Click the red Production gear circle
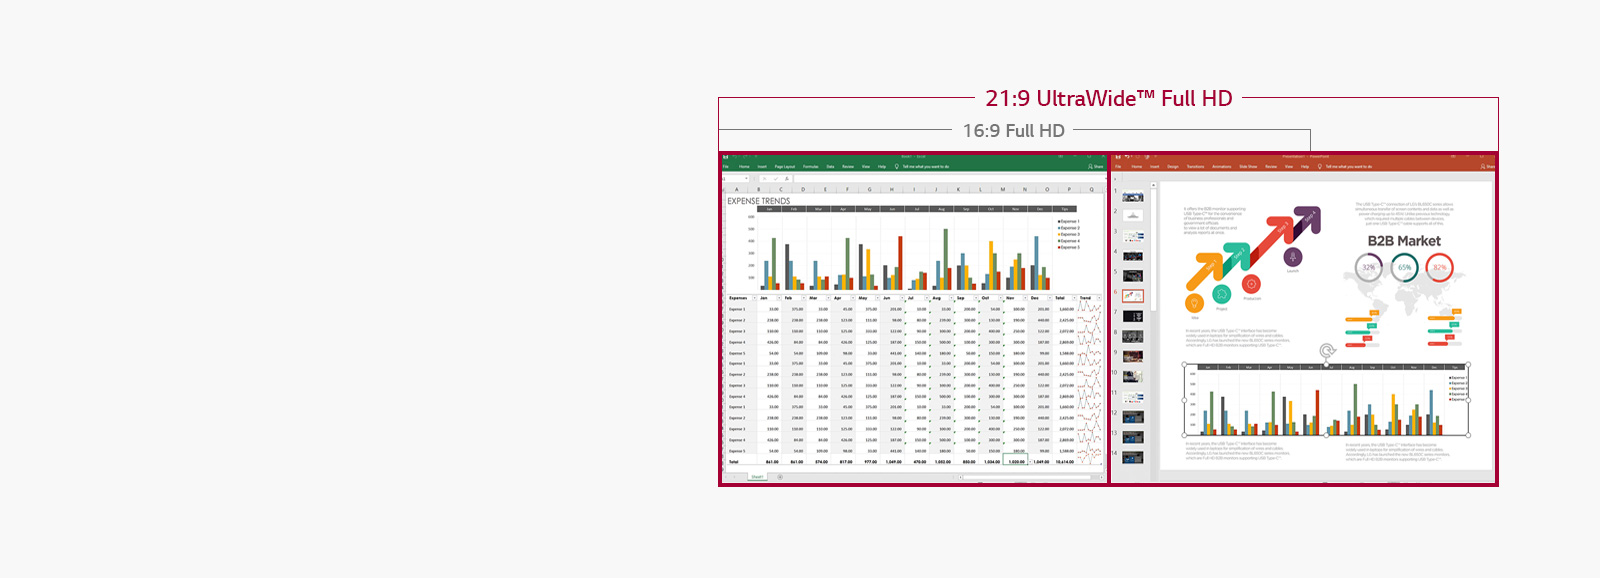The image size is (1600, 578). click(1251, 285)
